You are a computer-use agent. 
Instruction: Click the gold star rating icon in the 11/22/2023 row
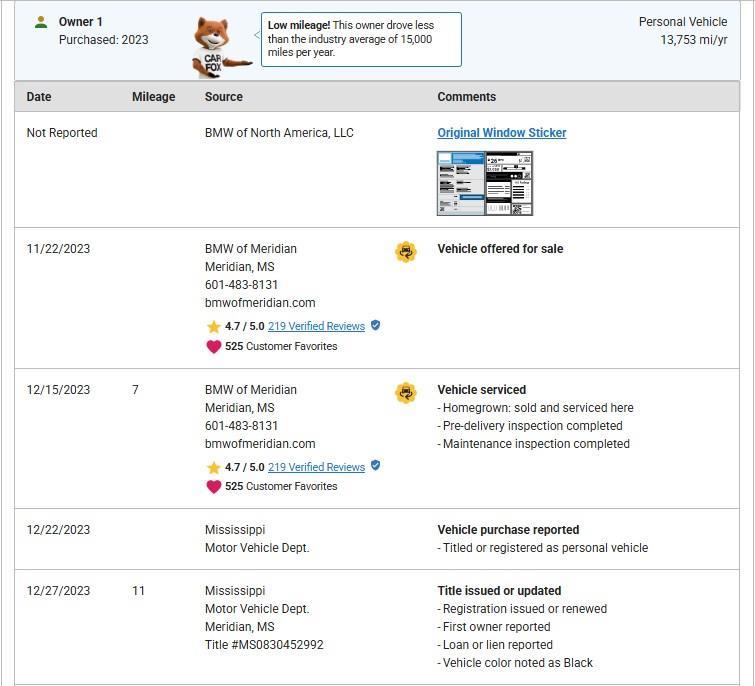[213, 327]
